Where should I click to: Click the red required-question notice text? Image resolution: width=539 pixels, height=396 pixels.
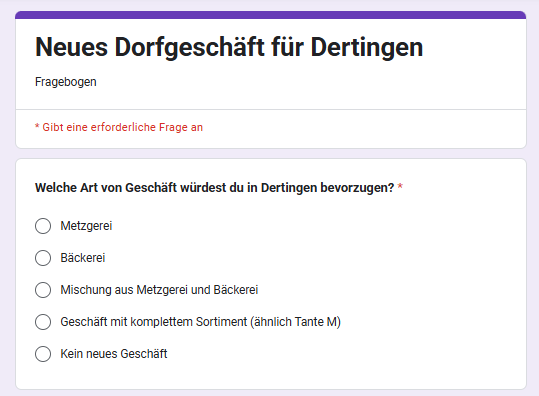click(119, 127)
